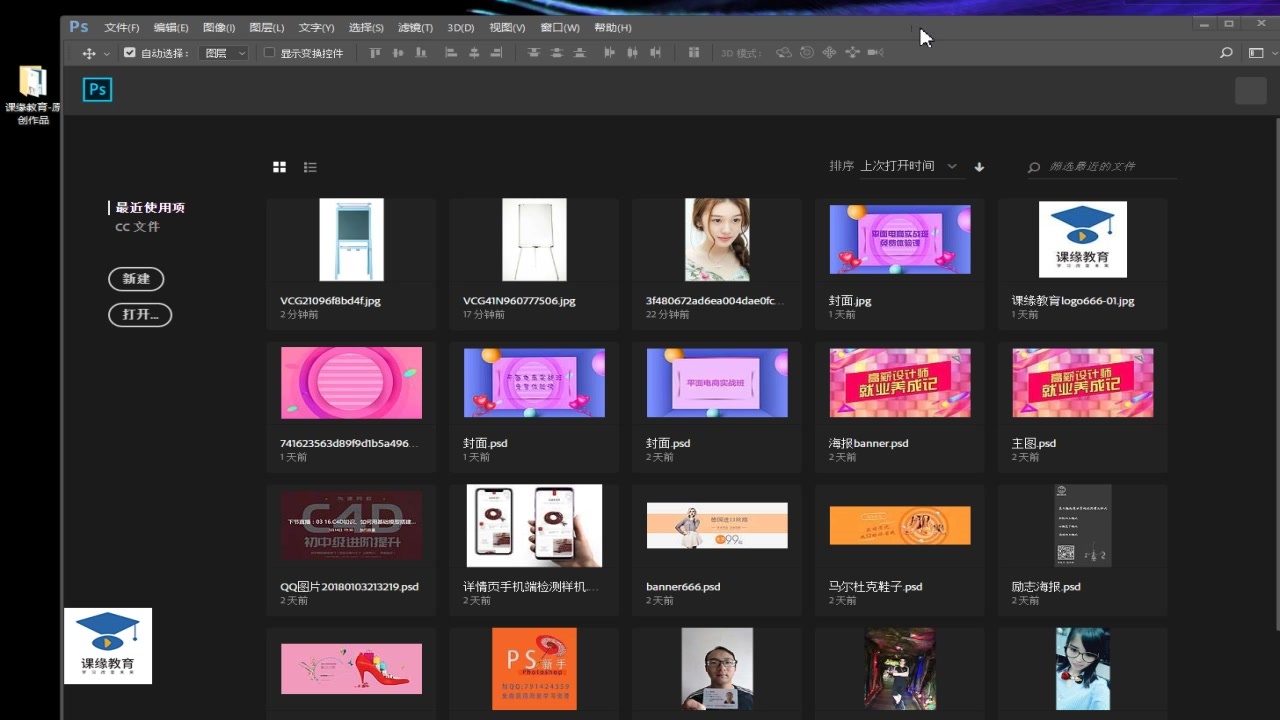Open the banner666.psd thumbnail
This screenshot has width=1280, height=720.
pyautogui.click(x=717, y=525)
